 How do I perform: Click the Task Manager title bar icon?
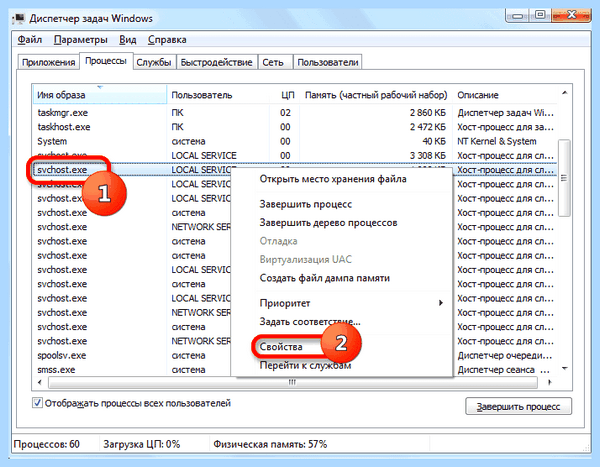(x=18, y=18)
